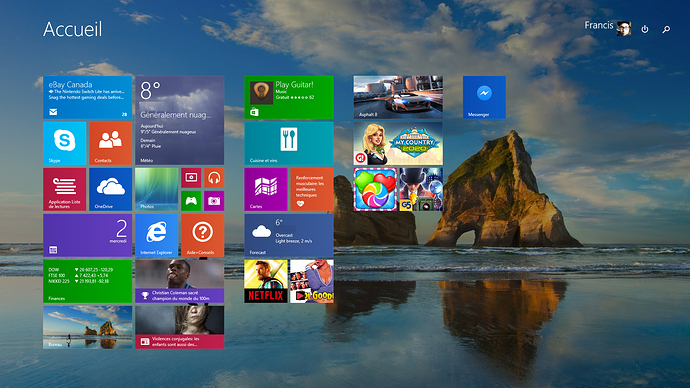Open the OneDrive tile
Screen dimensions: 690x388
(x=110, y=189)
